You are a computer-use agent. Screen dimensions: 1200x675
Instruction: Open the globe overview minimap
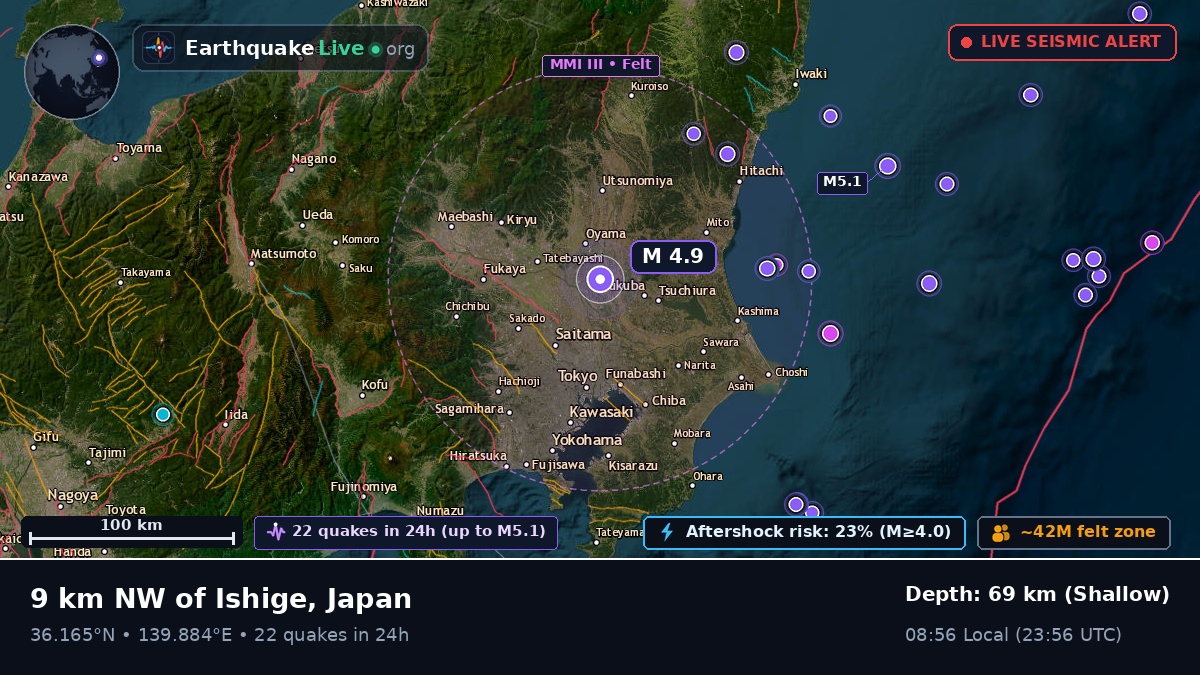[x=72, y=72]
